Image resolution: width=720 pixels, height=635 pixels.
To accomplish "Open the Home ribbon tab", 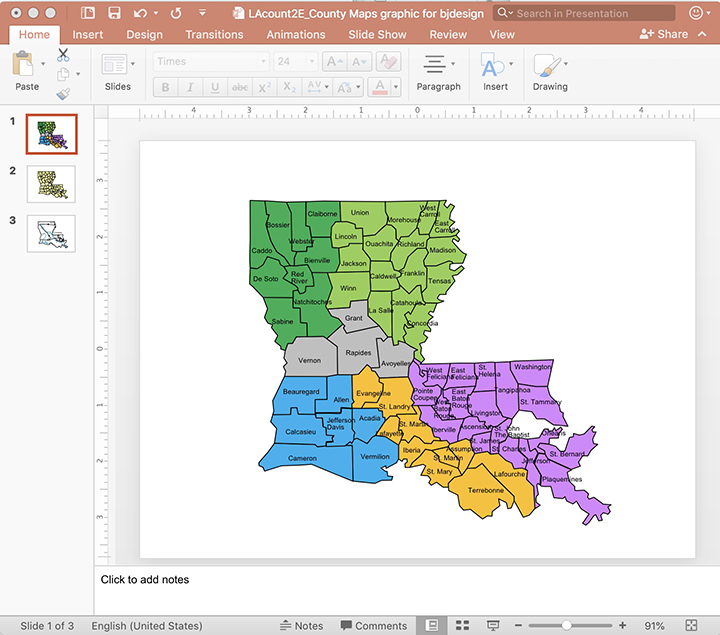I will pos(34,34).
